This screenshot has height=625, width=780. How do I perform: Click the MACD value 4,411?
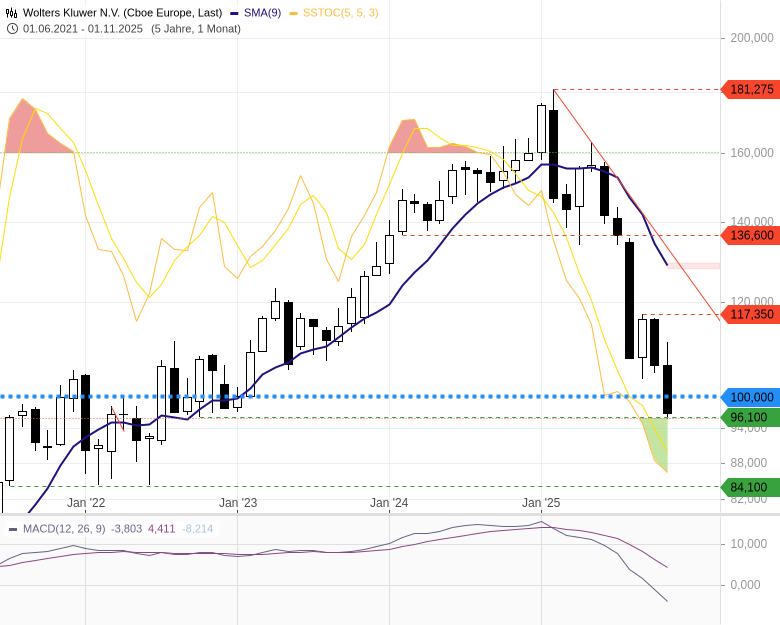pos(161,529)
